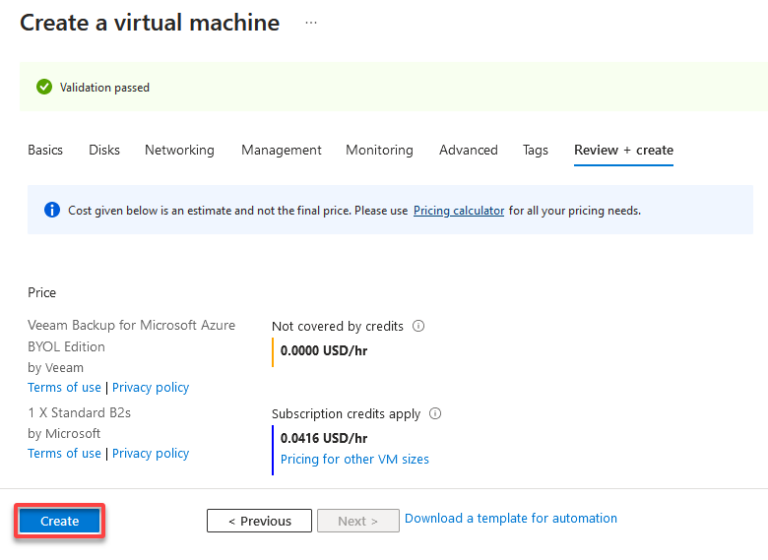Click Download a template for automation
This screenshot has width=768, height=560.
click(x=511, y=518)
